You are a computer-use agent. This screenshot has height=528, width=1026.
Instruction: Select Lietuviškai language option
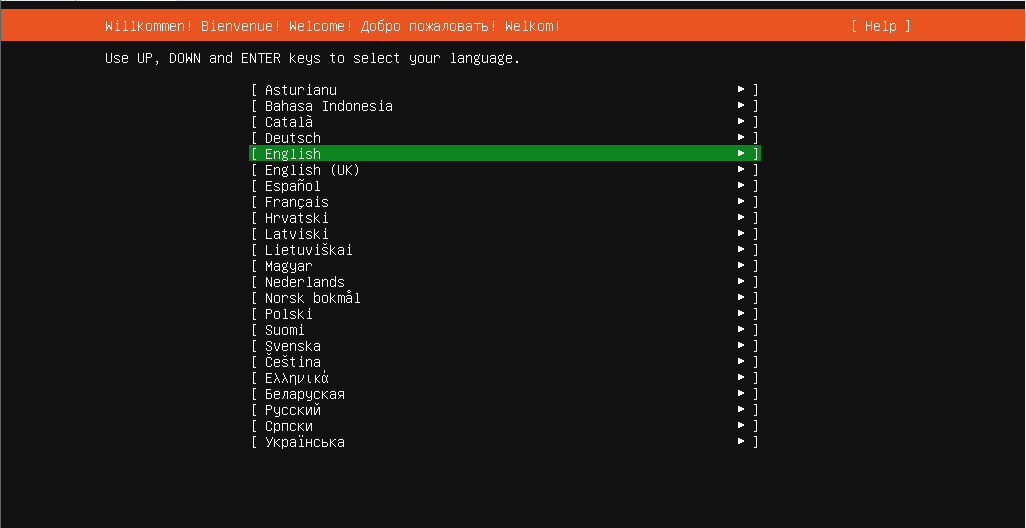click(309, 250)
